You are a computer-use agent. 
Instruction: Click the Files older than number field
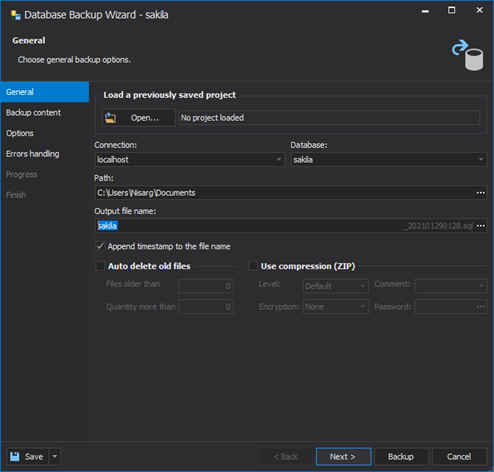[x=206, y=286]
